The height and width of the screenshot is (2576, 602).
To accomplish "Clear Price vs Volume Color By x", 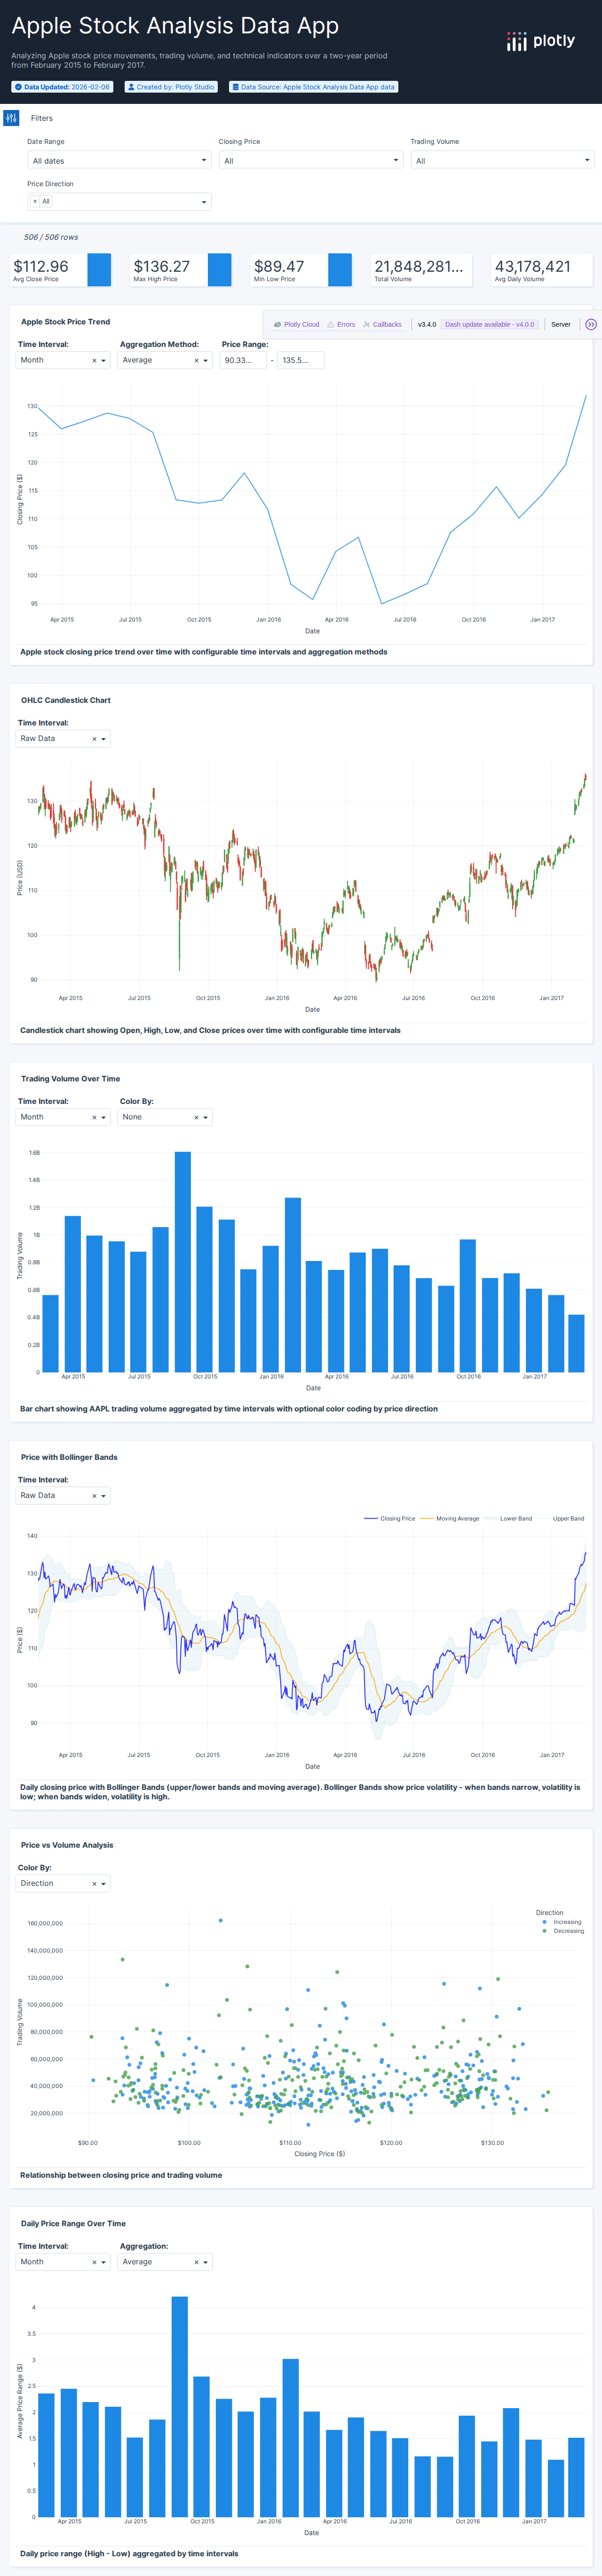I will click(94, 1884).
